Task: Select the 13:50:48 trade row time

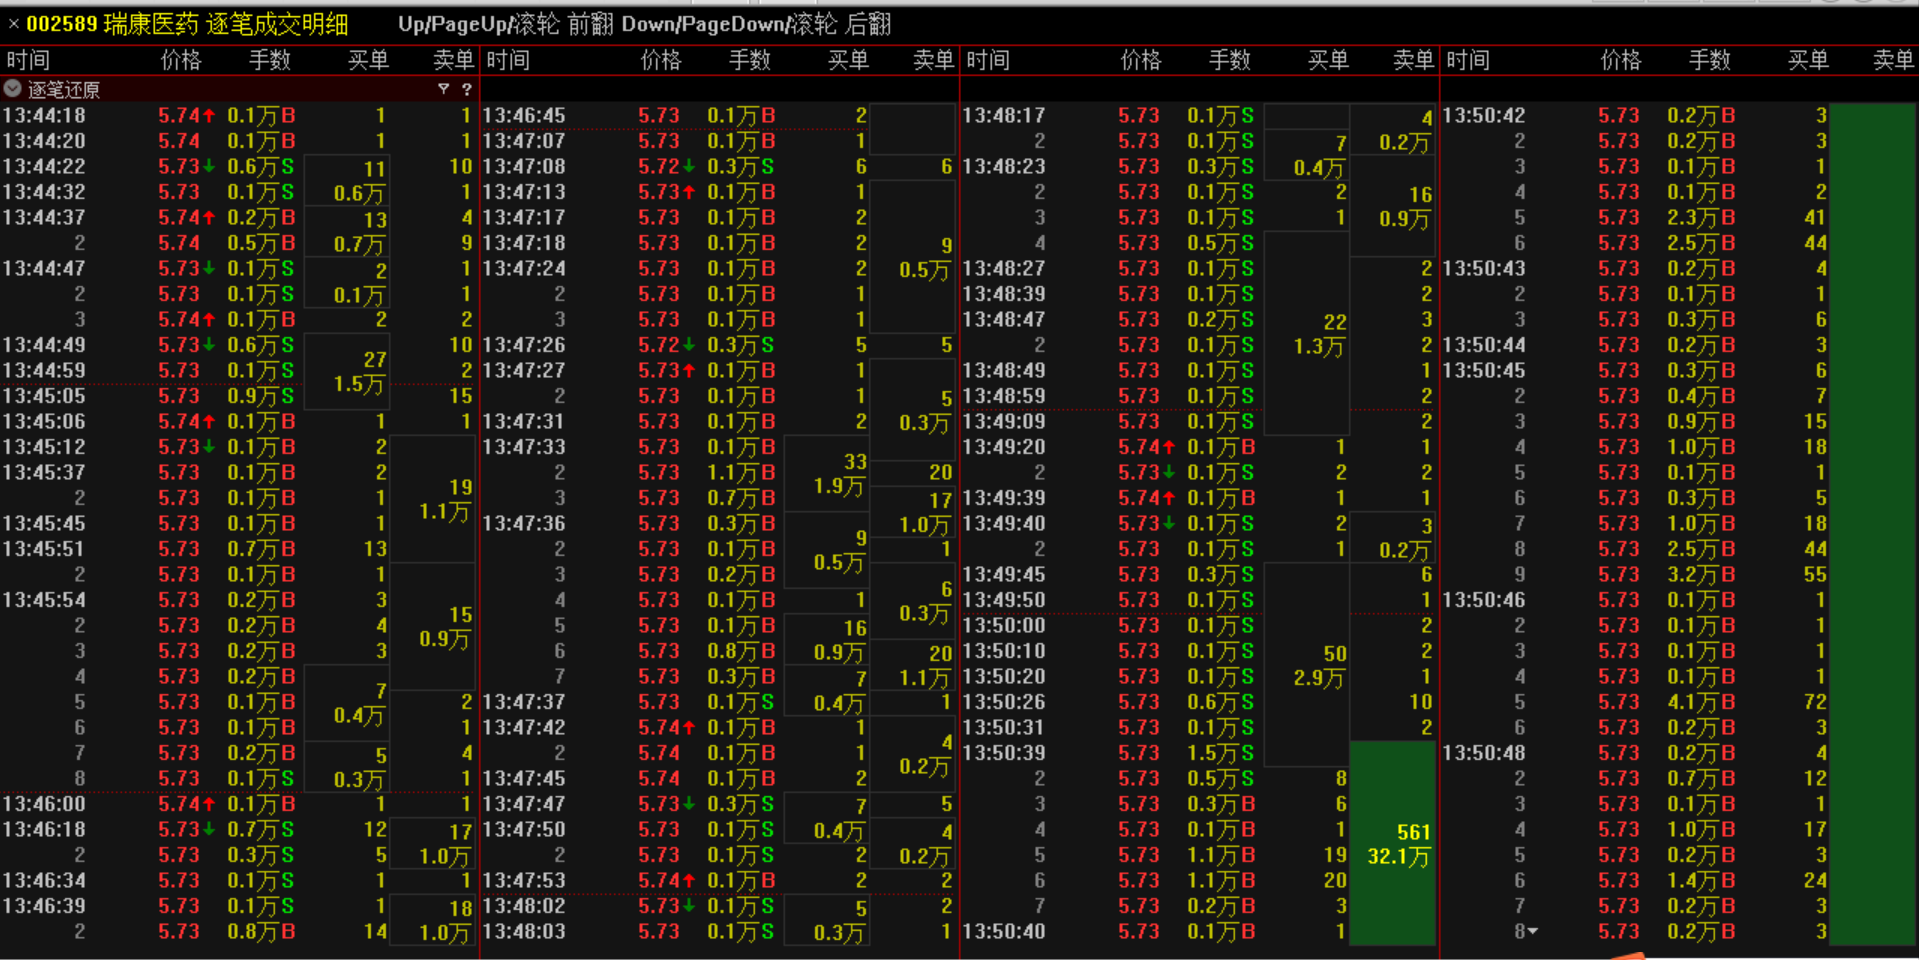Action: tap(1484, 753)
